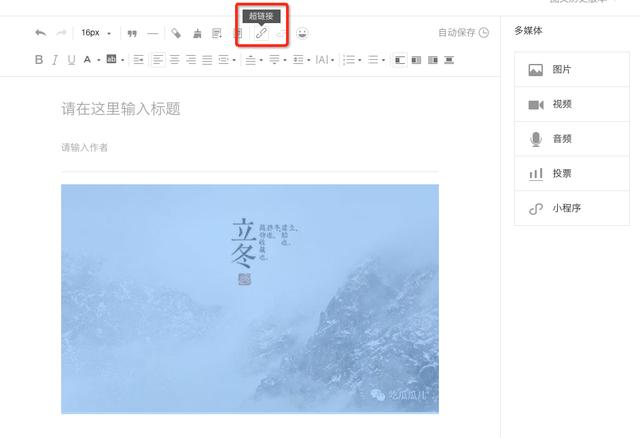Expand the text background color dropdown
Image resolution: width=640 pixels, height=438 pixels.
pos(122,61)
